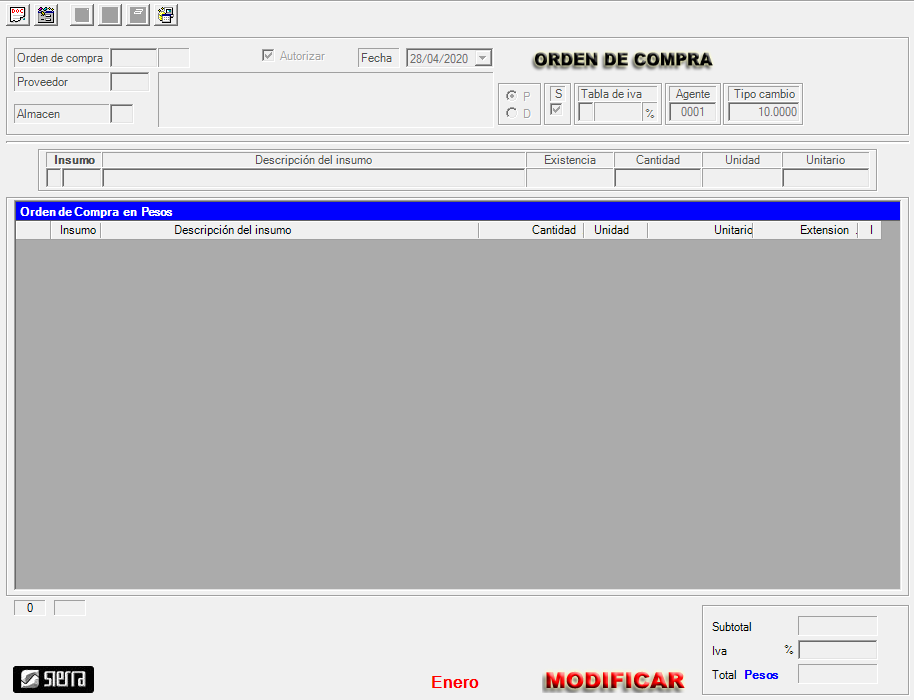Click the Cantidad column header in the grid
This screenshot has width=914, height=700.
point(553,230)
